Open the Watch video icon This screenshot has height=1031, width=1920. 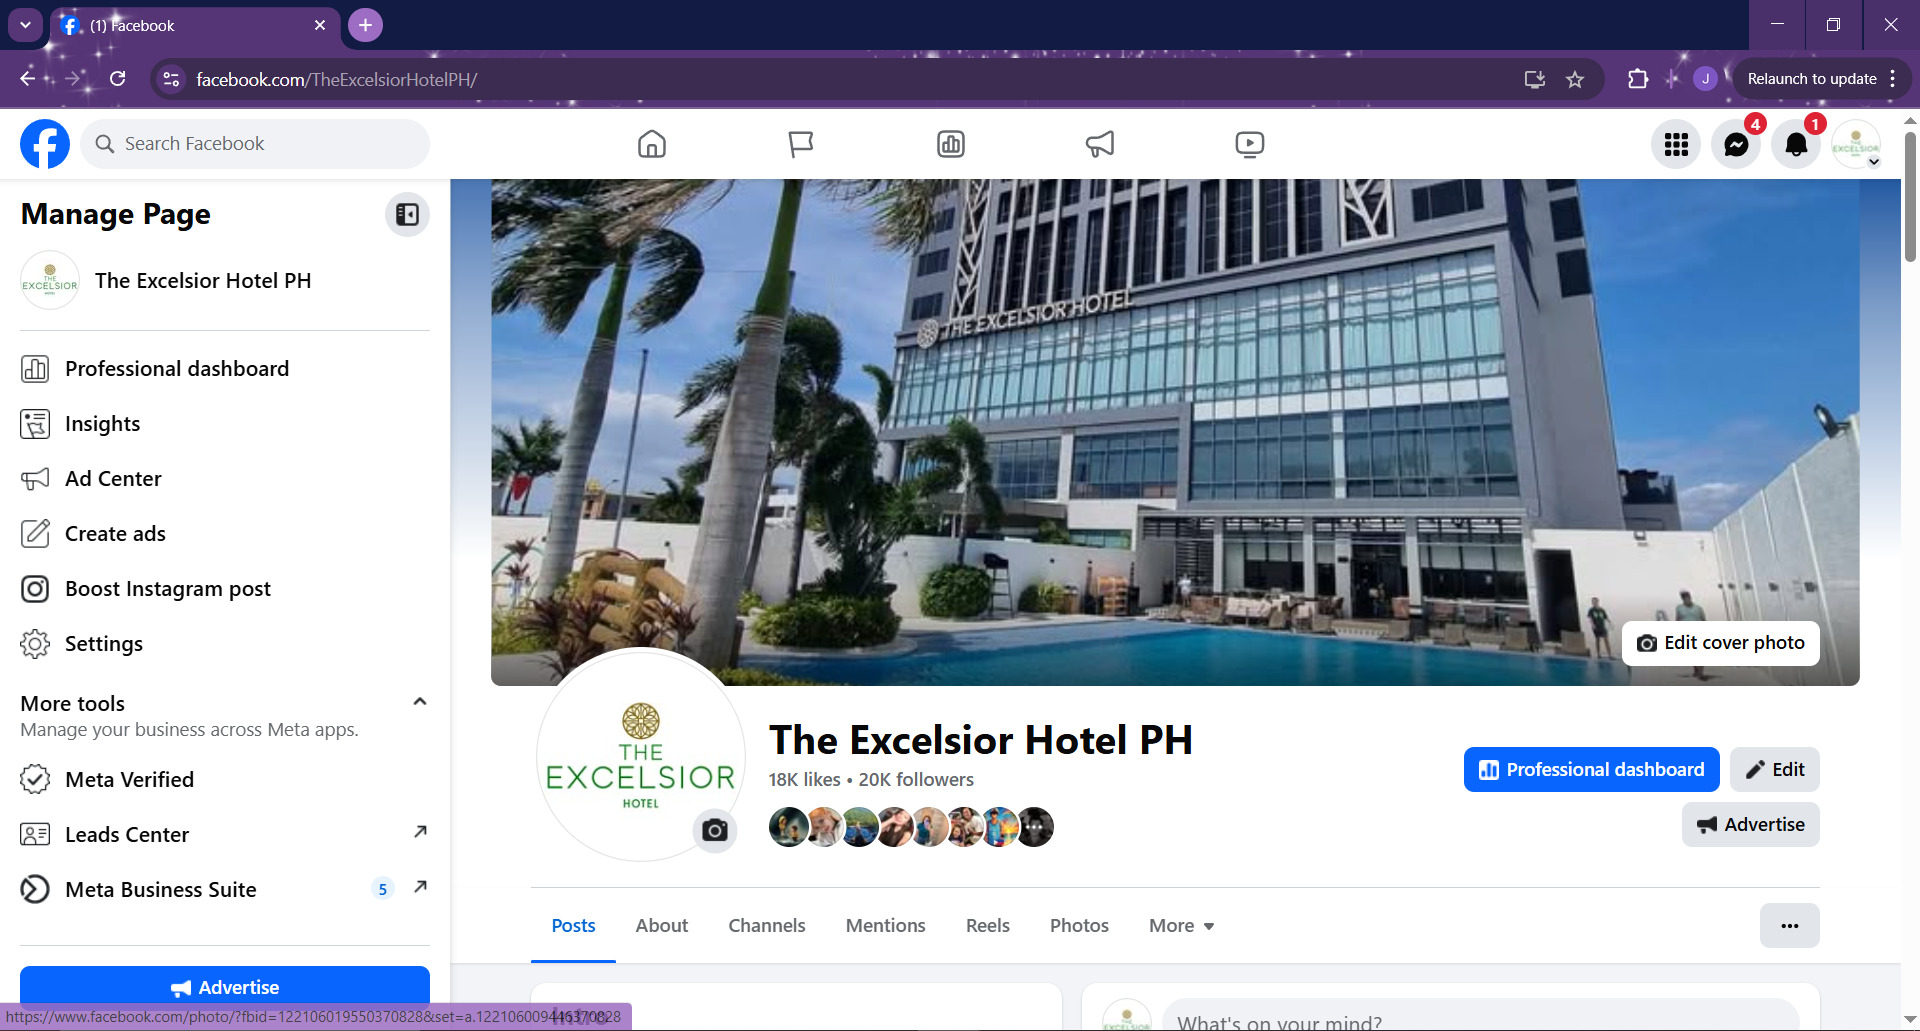pos(1249,144)
